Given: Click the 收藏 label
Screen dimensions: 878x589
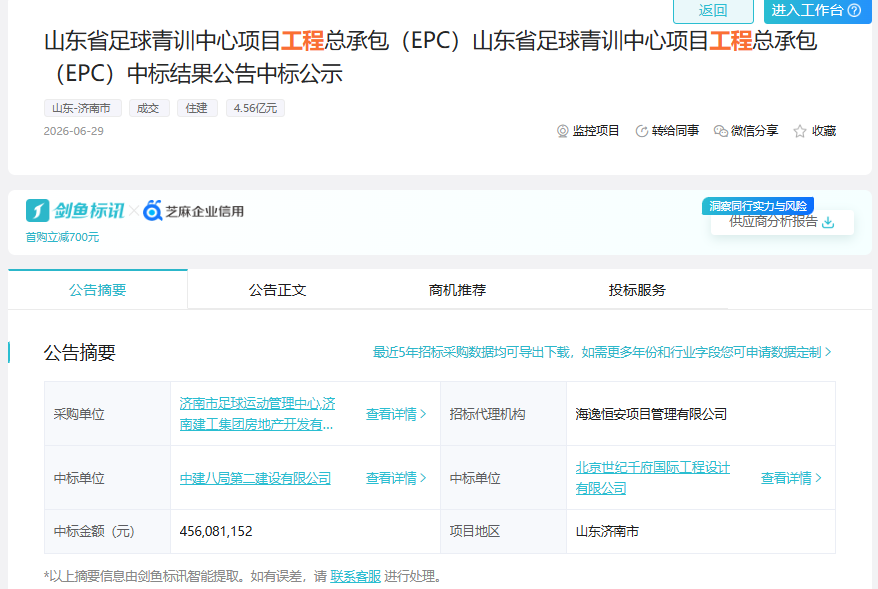Looking at the screenshot, I should point(824,131).
